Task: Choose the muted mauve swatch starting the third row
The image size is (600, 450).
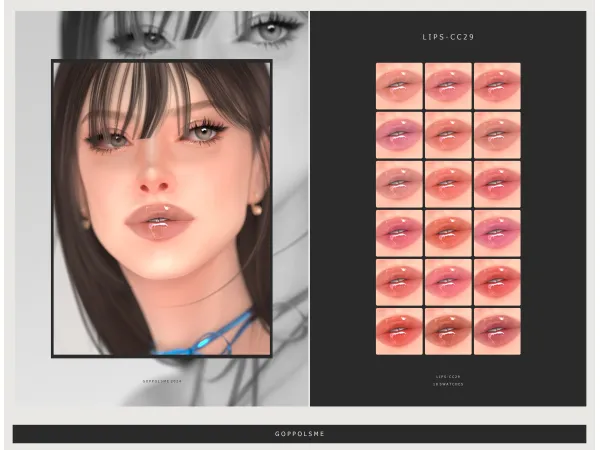Action: (x=399, y=184)
